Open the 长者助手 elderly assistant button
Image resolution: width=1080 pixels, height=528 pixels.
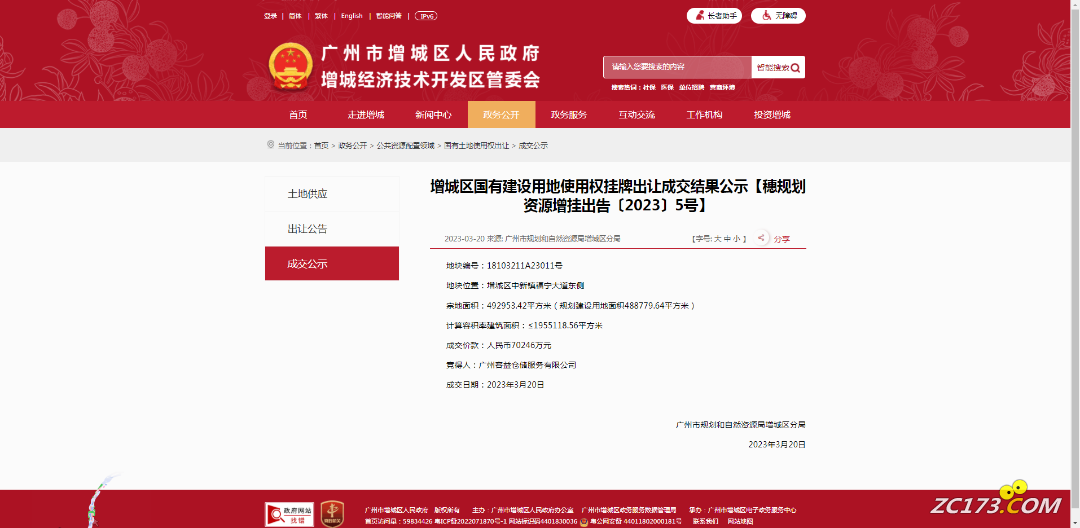point(714,16)
